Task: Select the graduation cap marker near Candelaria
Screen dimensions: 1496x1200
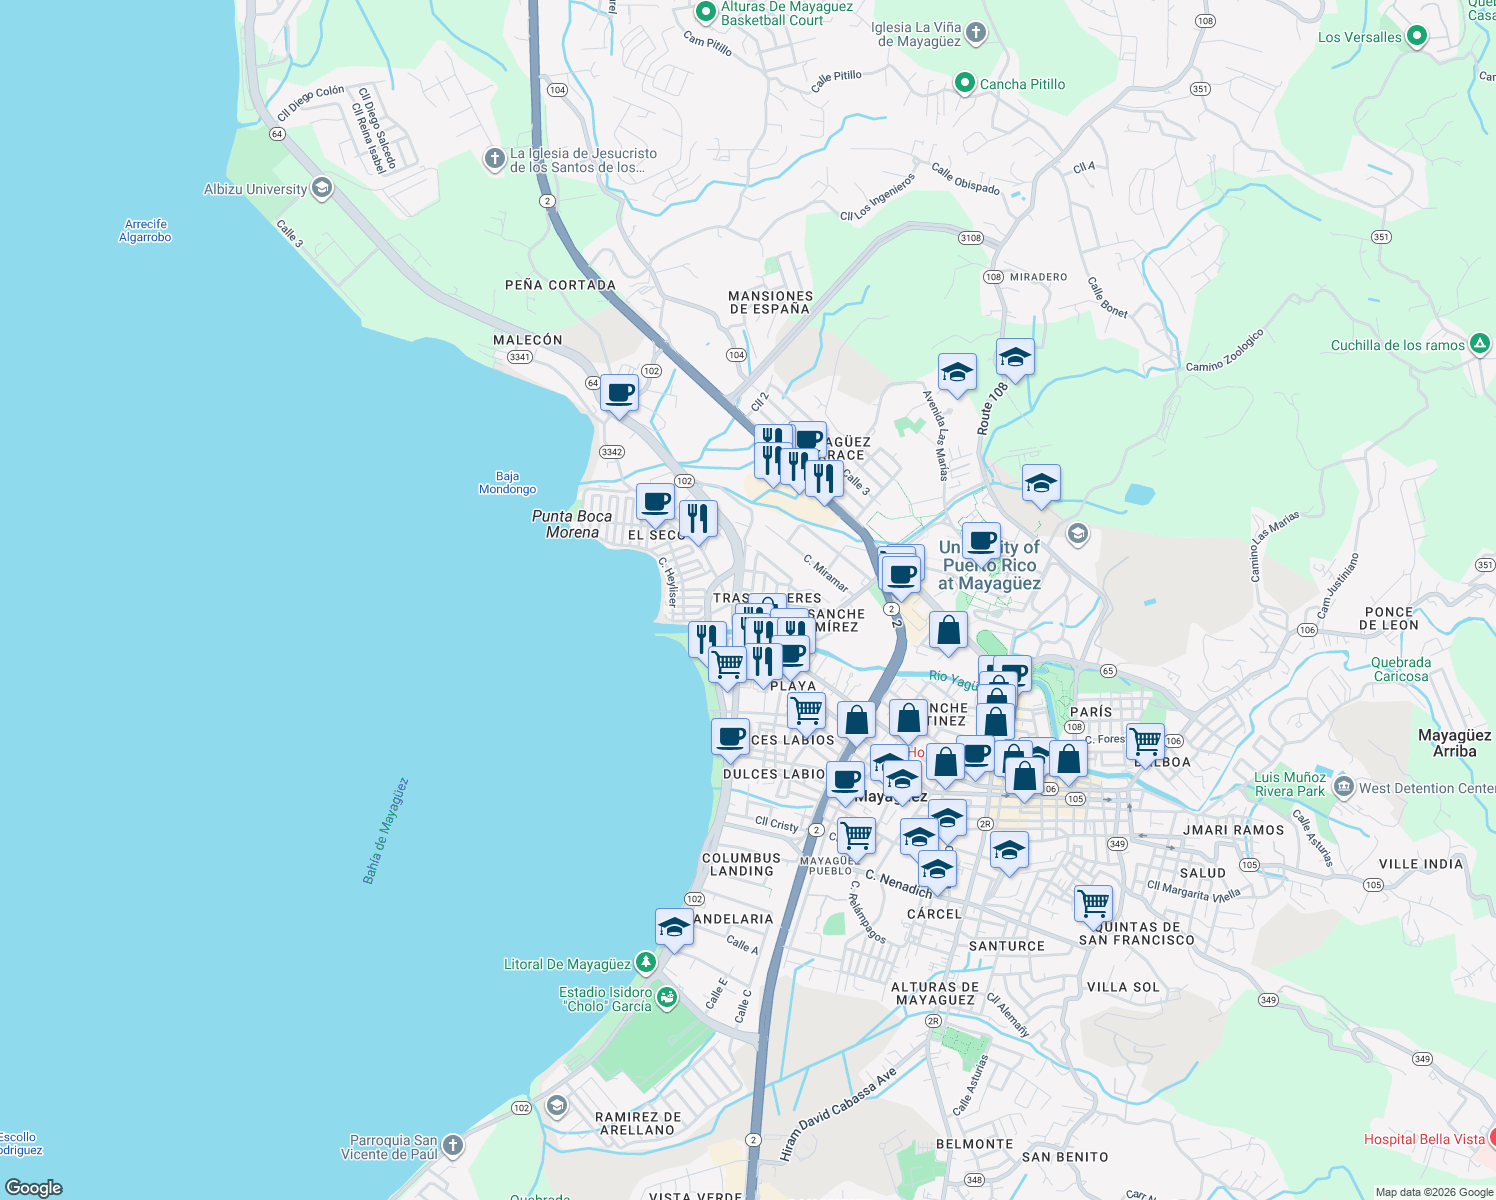Action: click(x=673, y=927)
